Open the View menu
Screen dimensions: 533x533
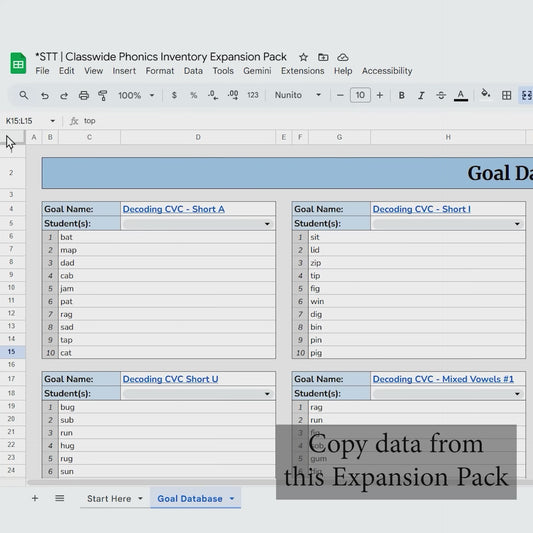(93, 71)
